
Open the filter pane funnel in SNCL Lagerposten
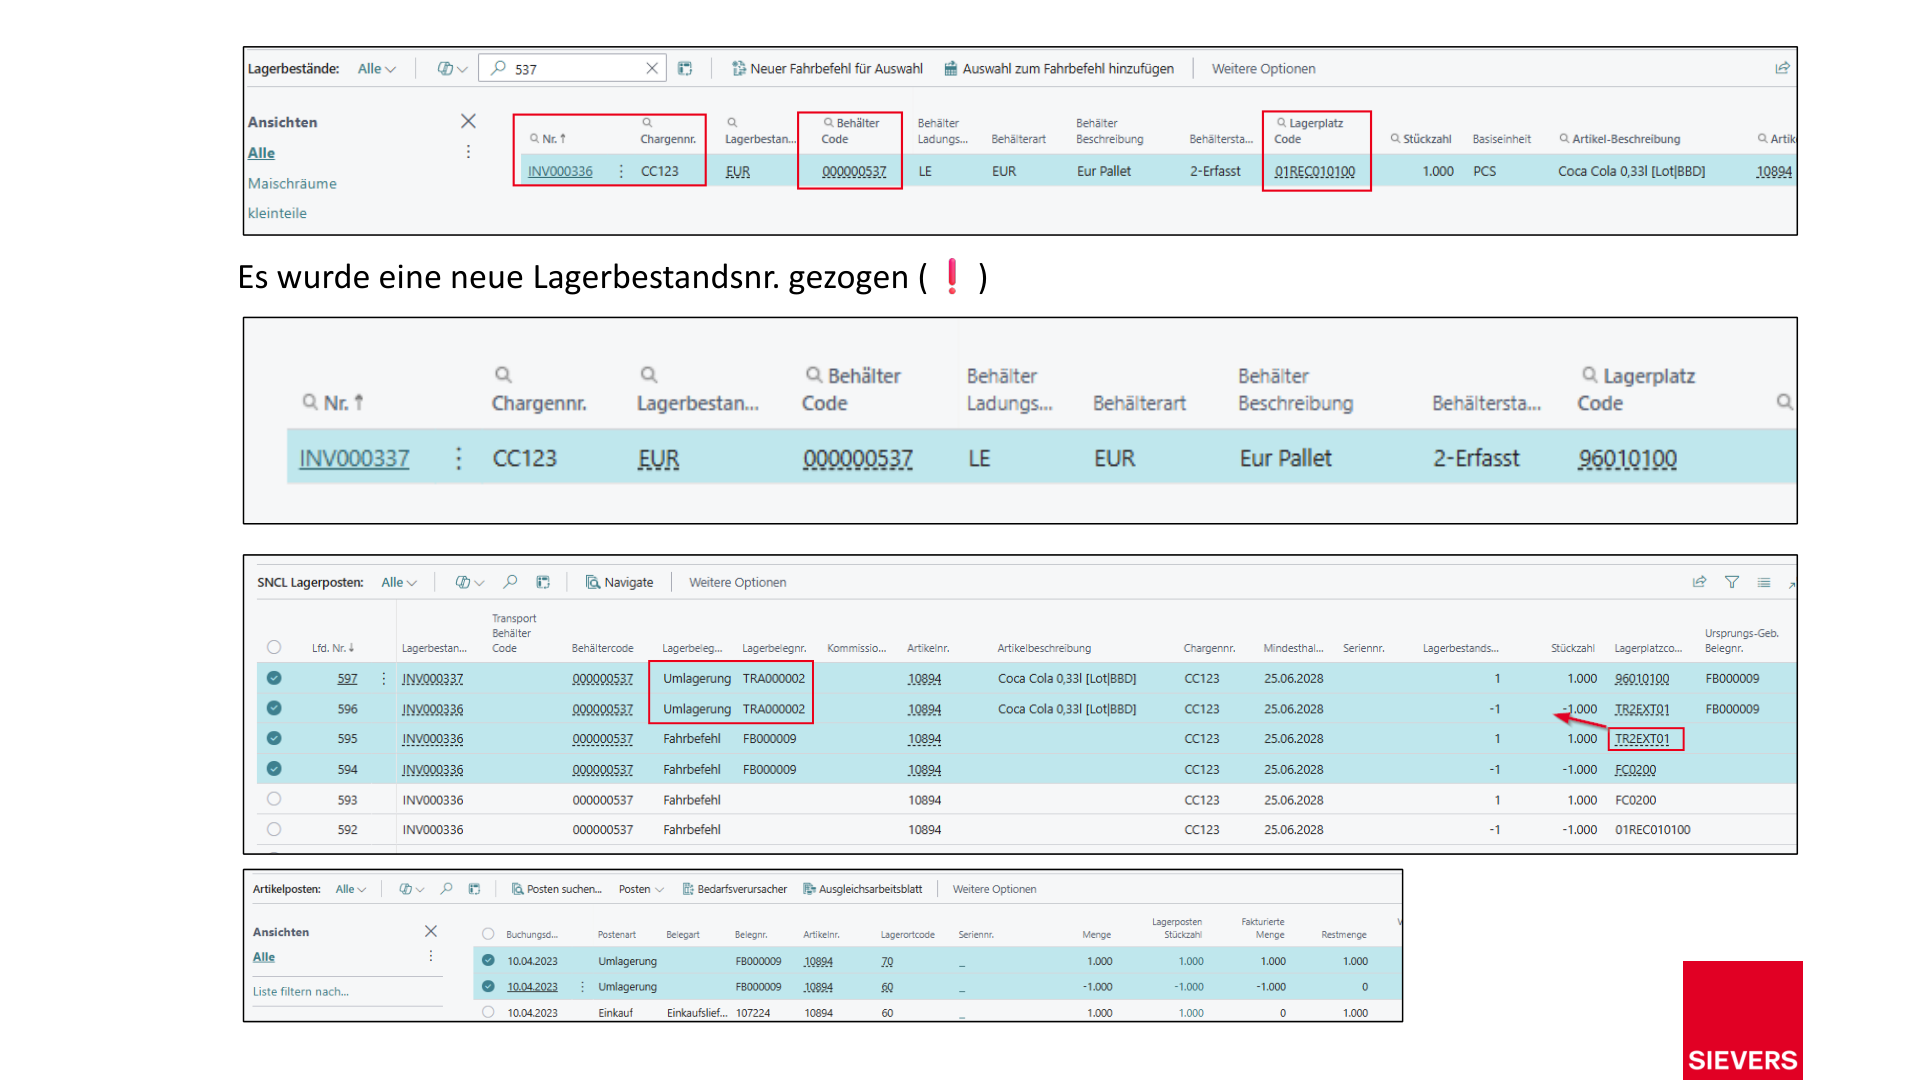1732,582
